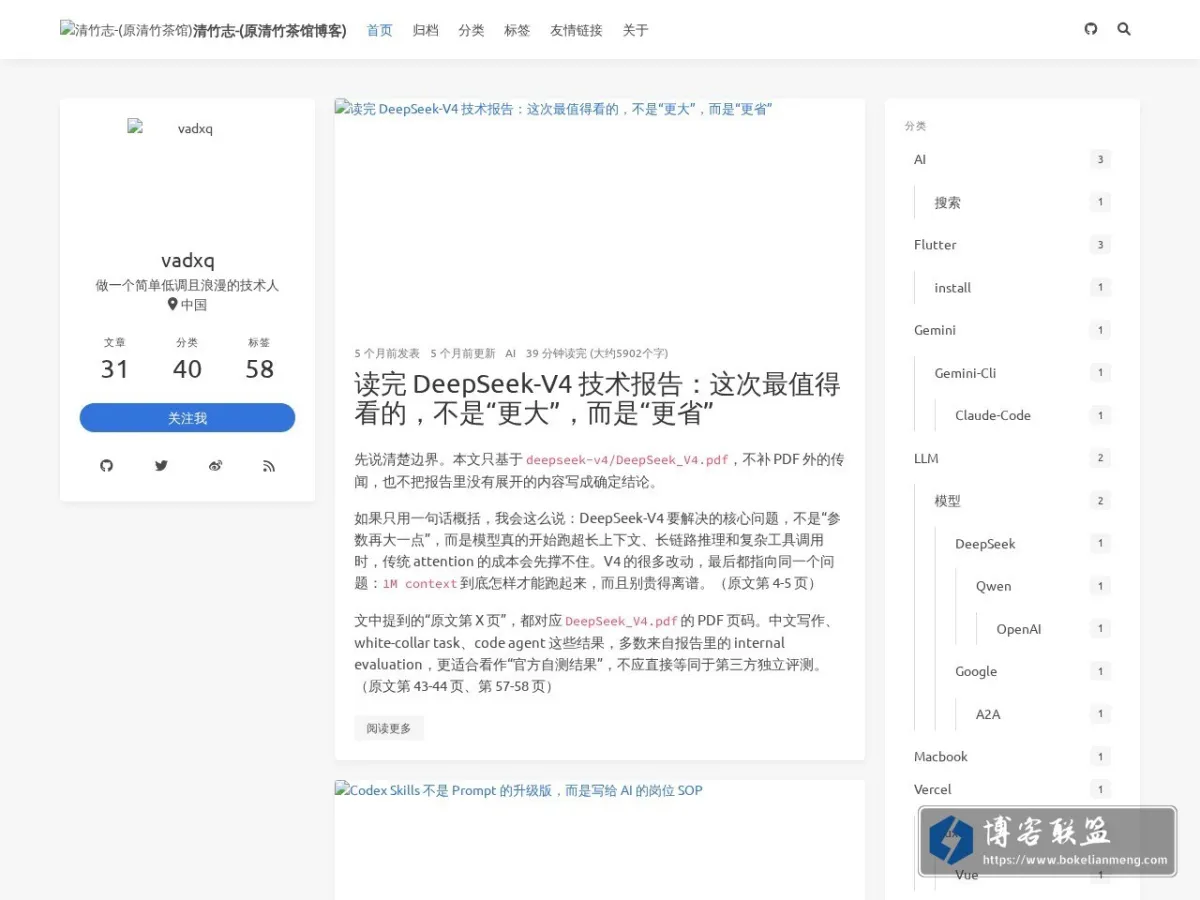Open Twitter icon in profile card

pos(161,466)
